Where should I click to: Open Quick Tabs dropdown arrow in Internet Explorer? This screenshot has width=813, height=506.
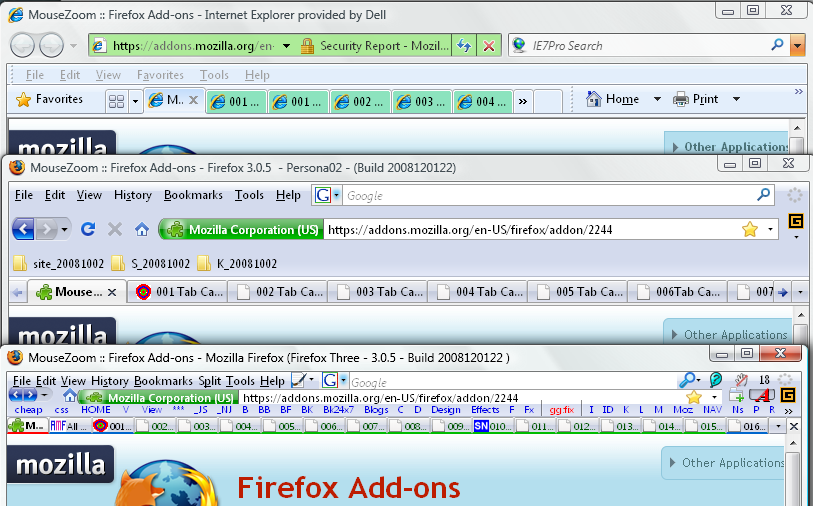(x=135, y=101)
